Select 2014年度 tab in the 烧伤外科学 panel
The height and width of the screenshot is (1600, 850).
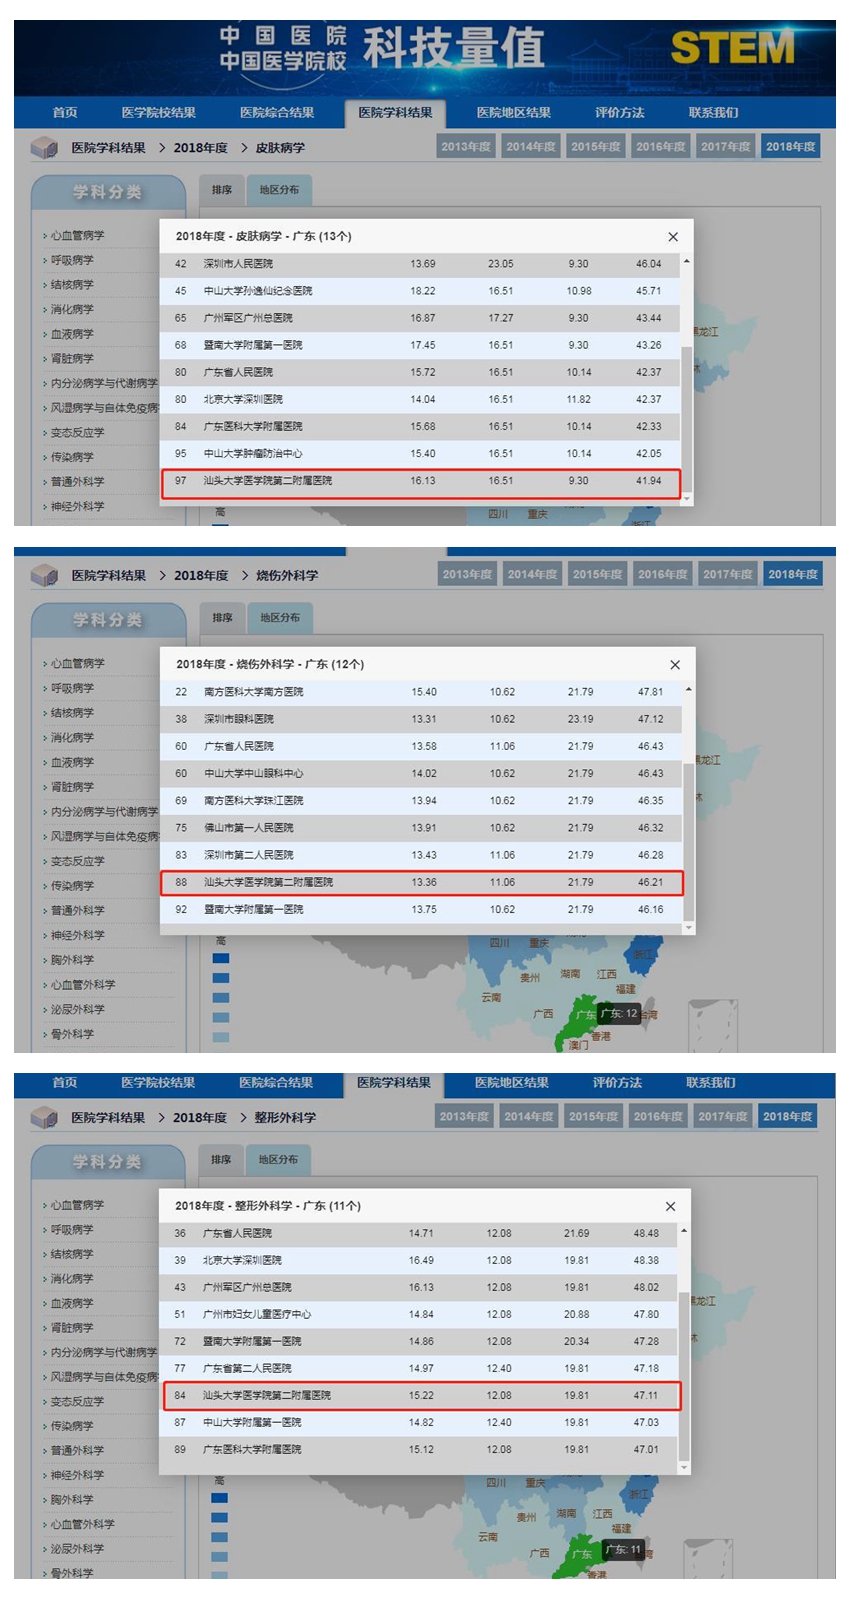point(533,574)
